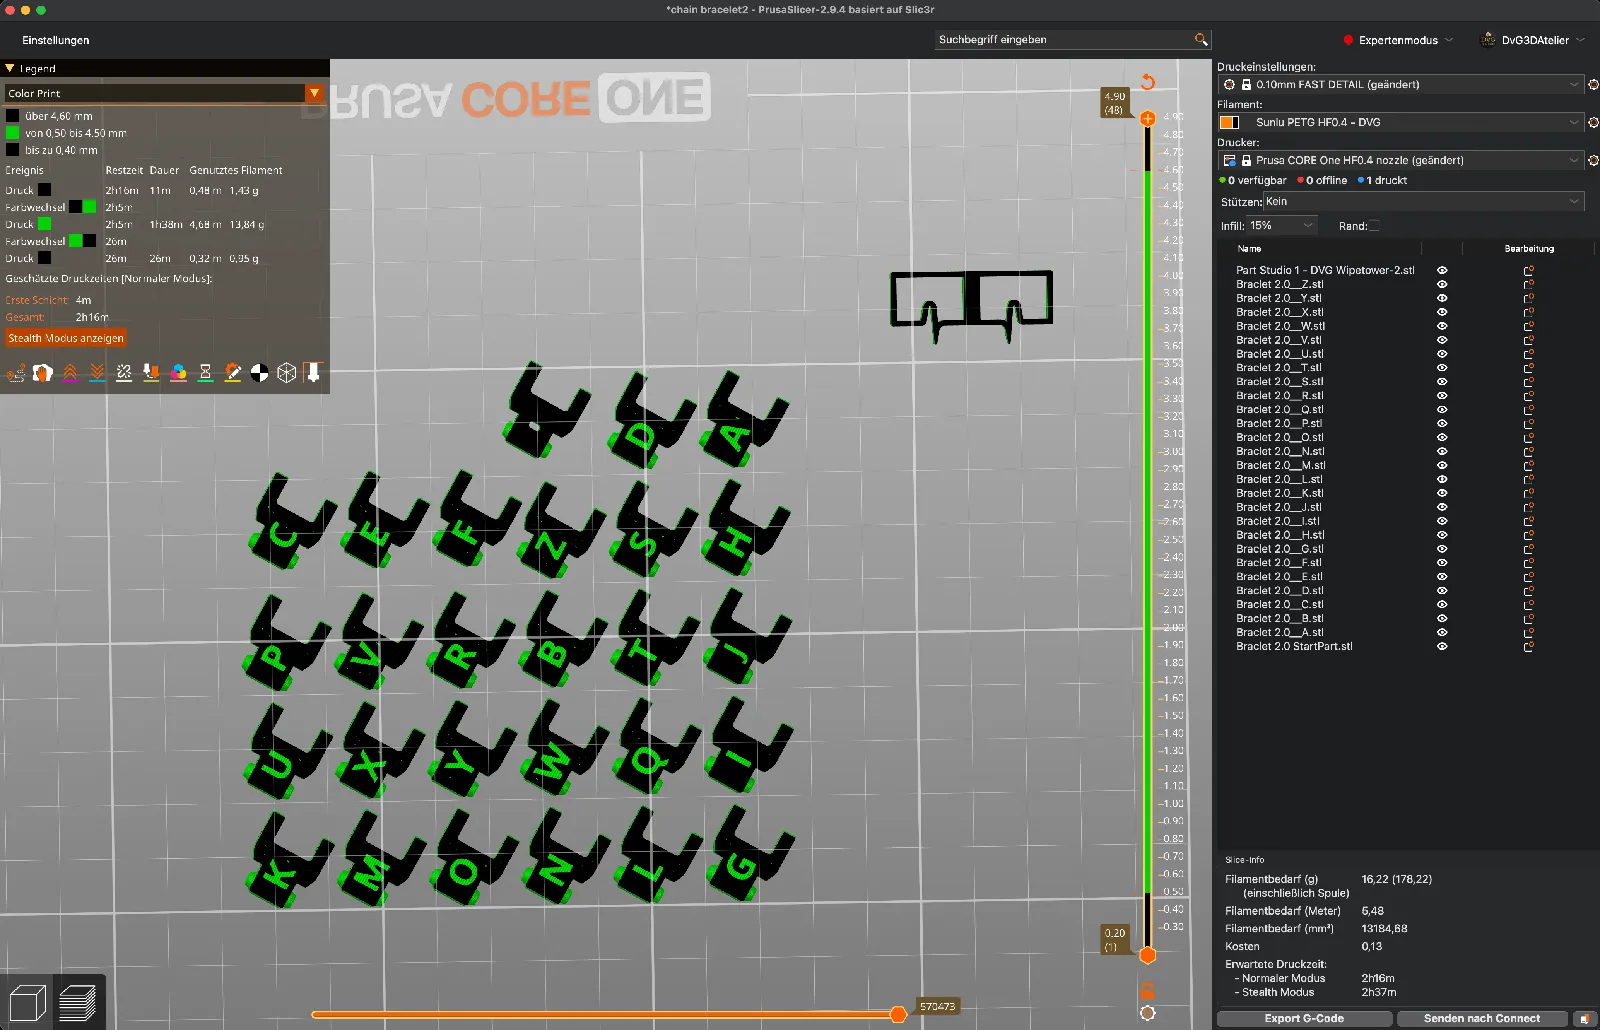Screen dimensions: 1600x1030
Task: Toggle shells cube icon in legend
Action: point(286,373)
